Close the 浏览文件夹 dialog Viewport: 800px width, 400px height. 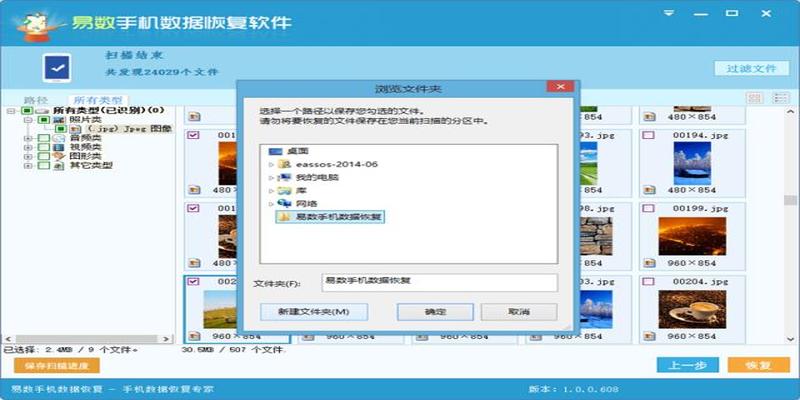560,87
